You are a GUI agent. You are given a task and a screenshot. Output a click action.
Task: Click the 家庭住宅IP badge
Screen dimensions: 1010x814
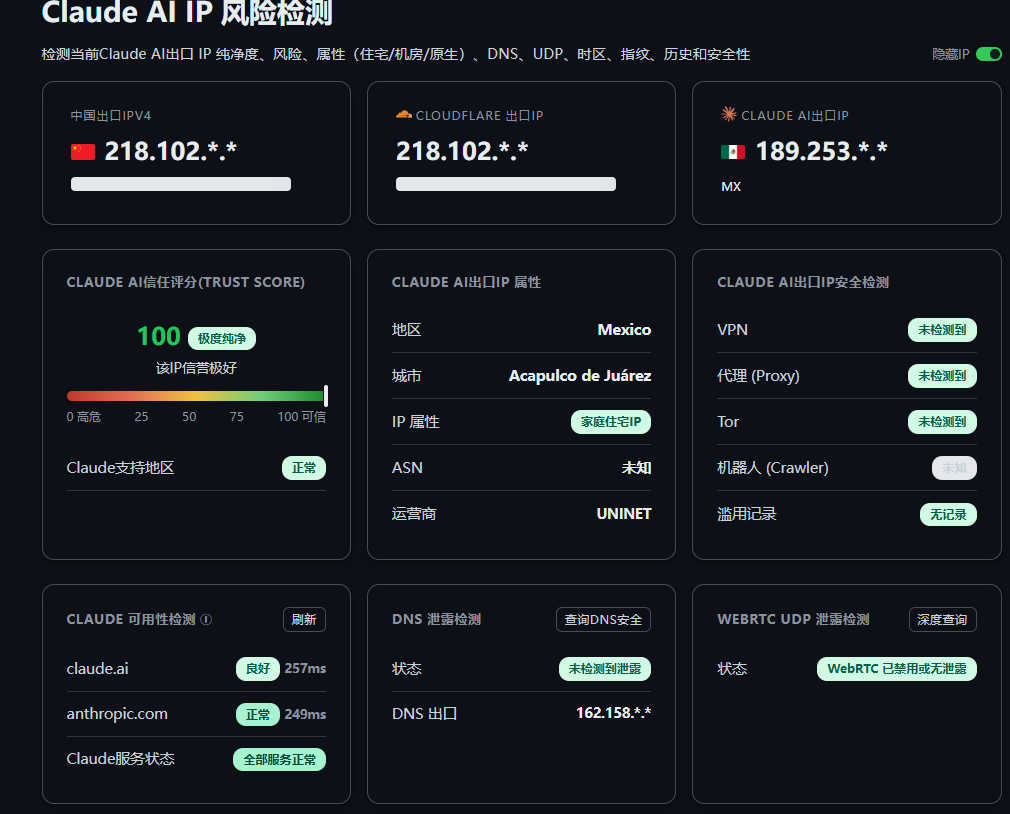pos(611,422)
